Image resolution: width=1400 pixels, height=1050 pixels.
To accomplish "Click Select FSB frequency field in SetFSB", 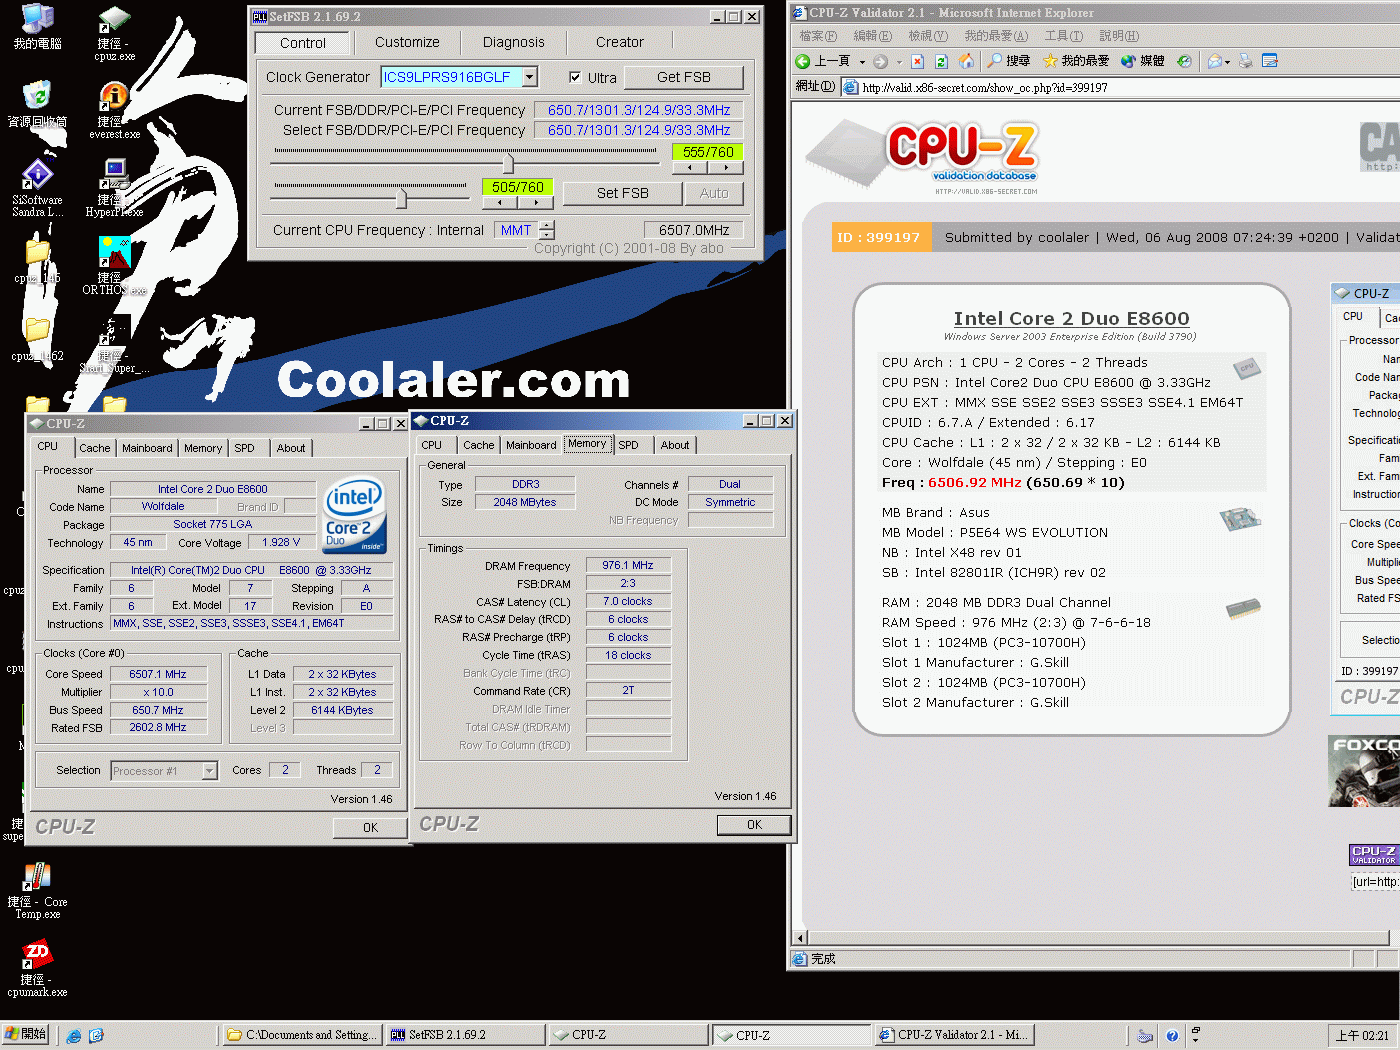I will click(639, 130).
